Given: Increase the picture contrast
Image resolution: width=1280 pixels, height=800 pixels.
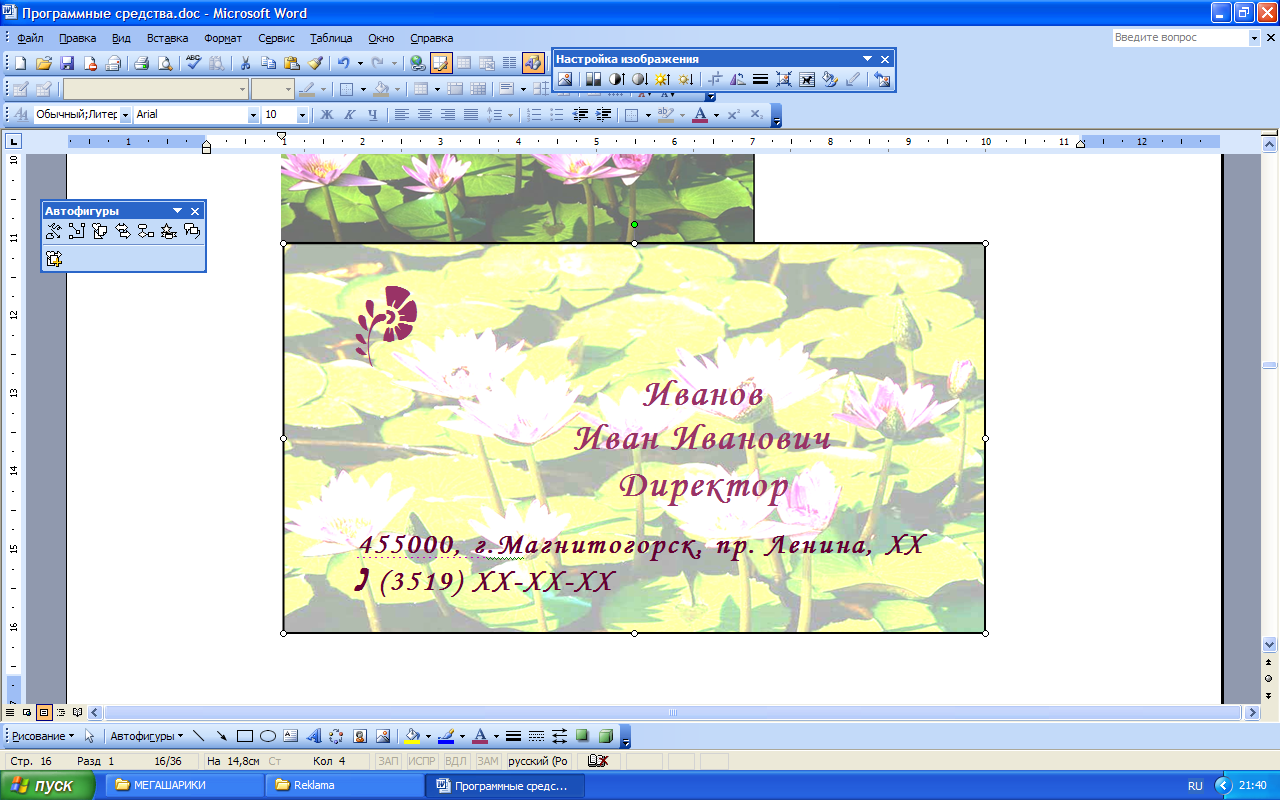Looking at the screenshot, I should click(x=616, y=79).
